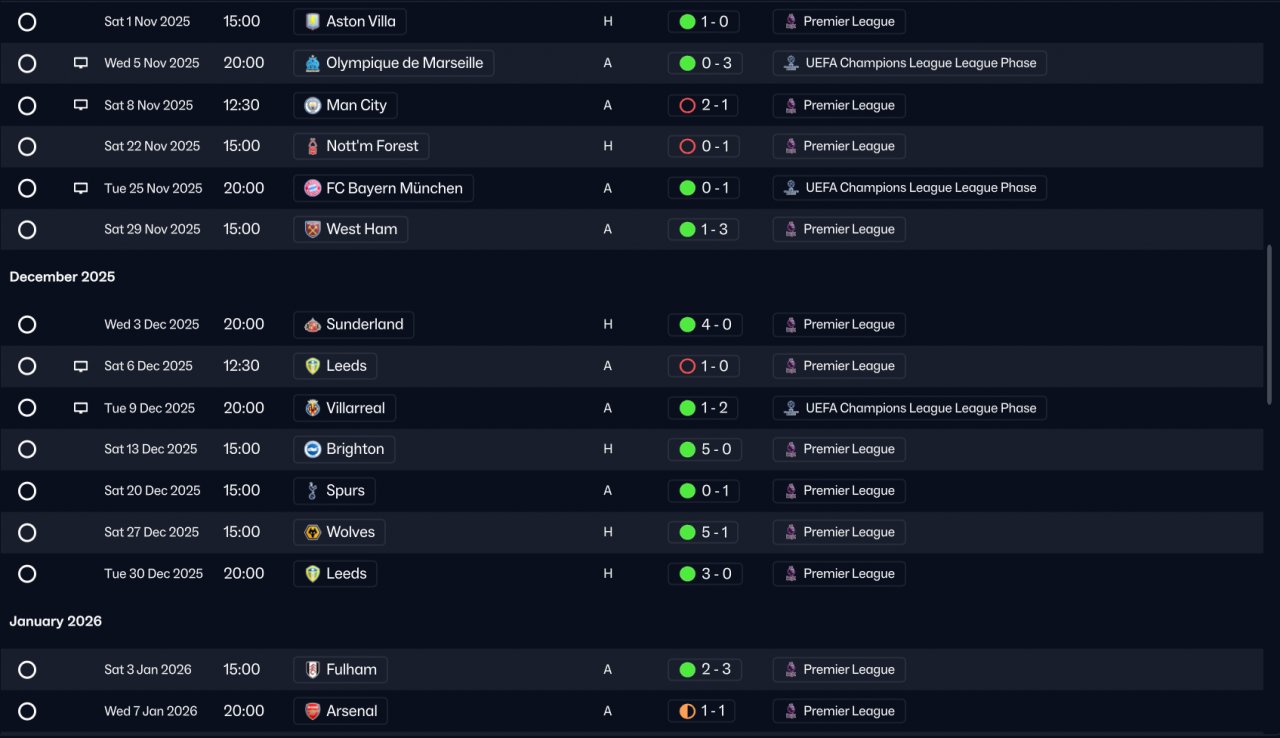Open the 2 - 1 Man City result
The image size is (1280, 738).
705,105
